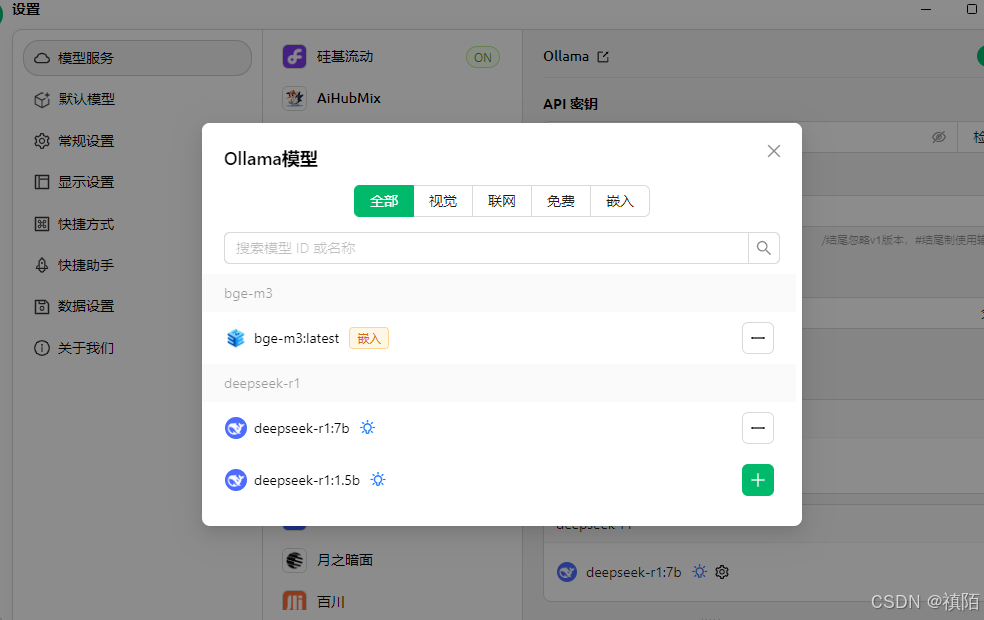984x620 pixels.
Task: Select the AiHubMix provider
Action: click(x=392, y=98)
